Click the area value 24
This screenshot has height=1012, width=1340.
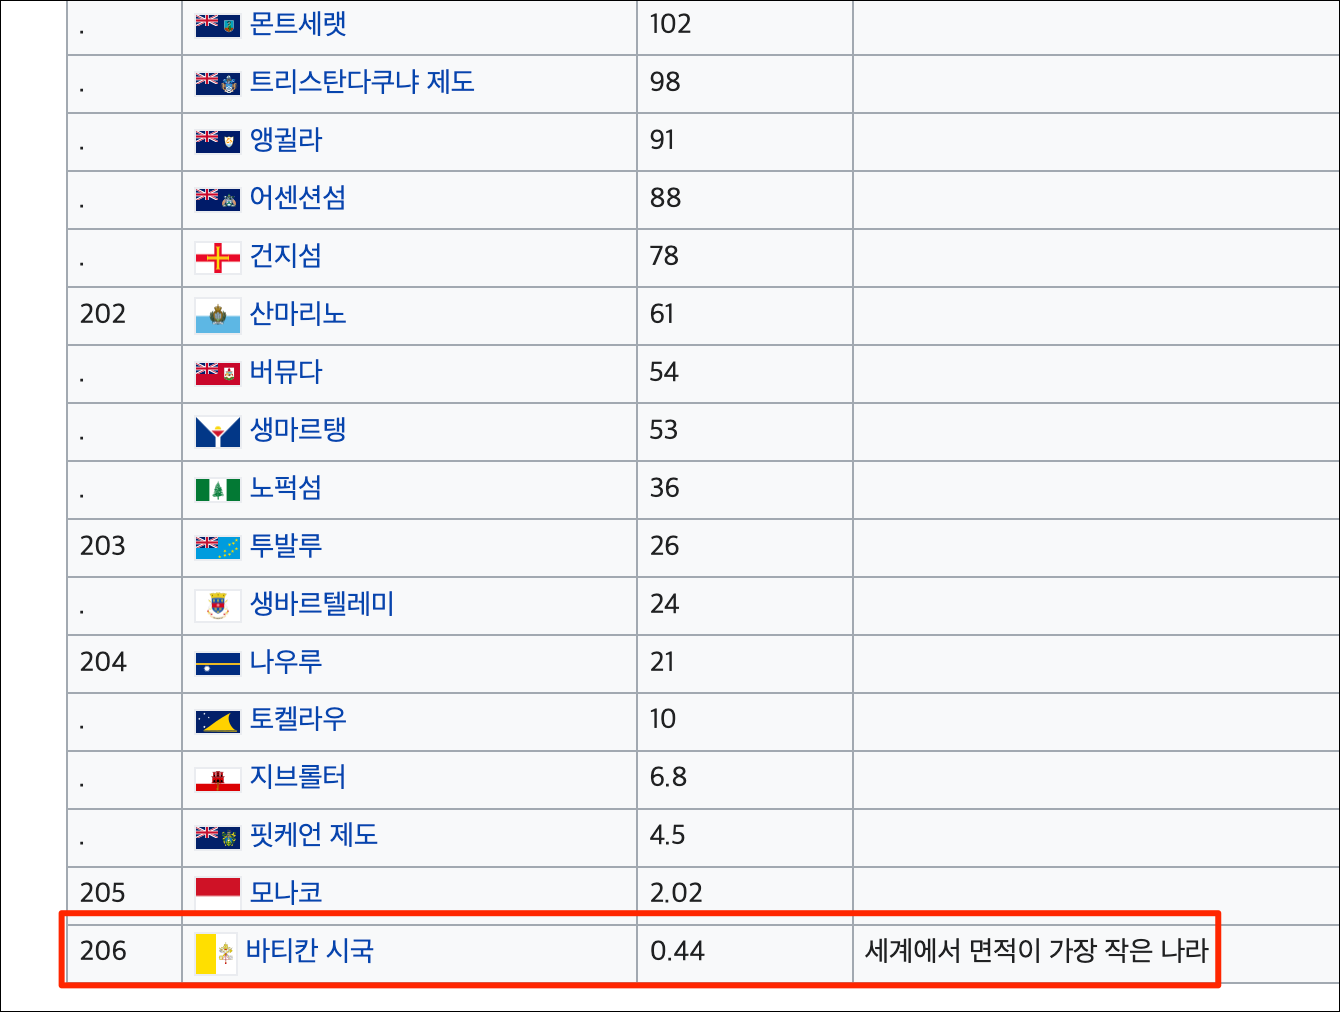click(664, 604)
